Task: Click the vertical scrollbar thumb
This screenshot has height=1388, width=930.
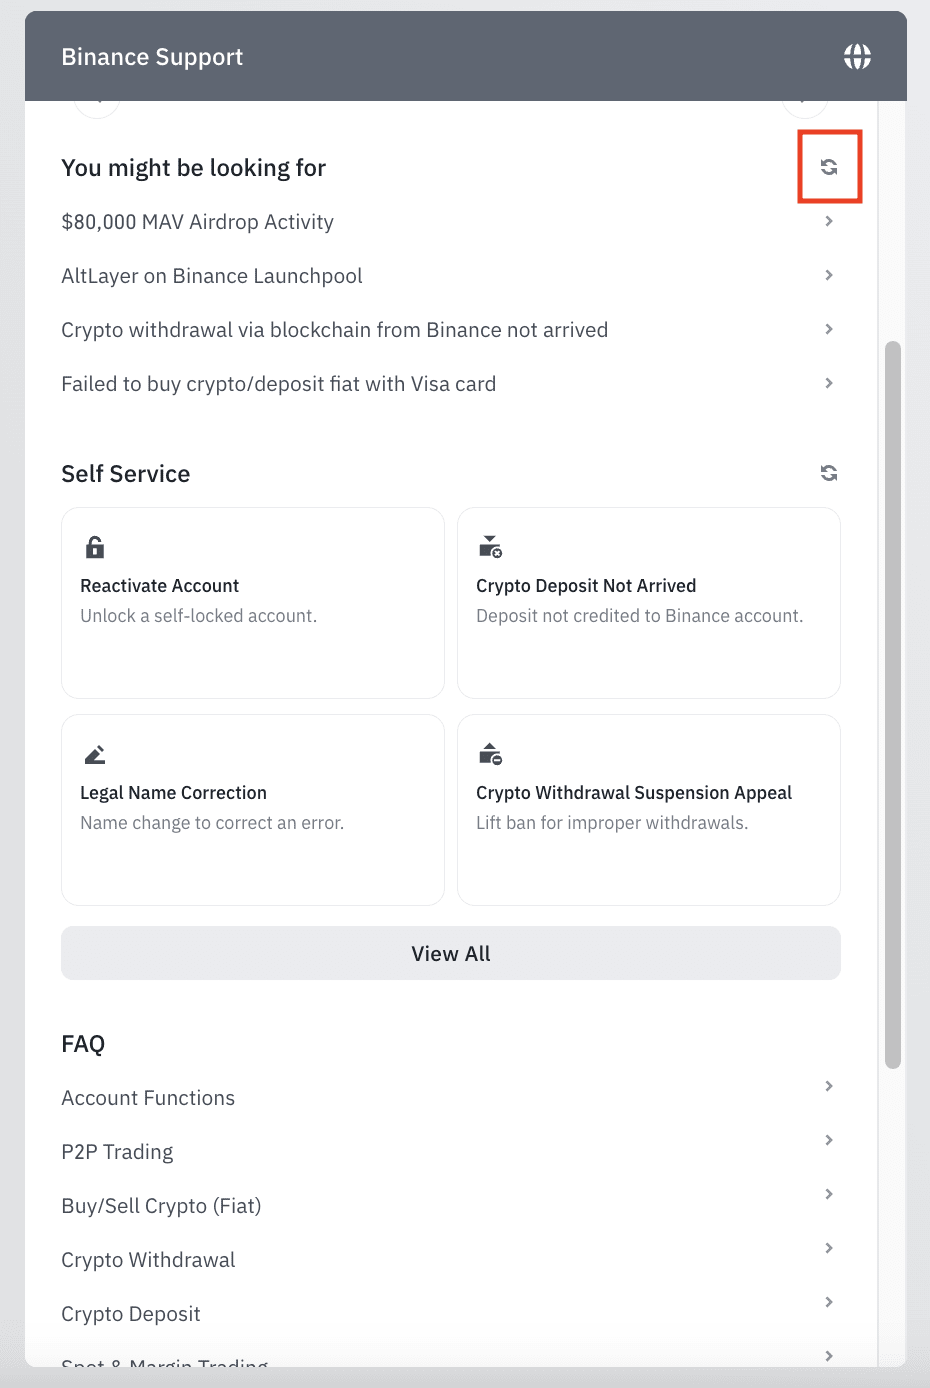Action: click(893, 705)
